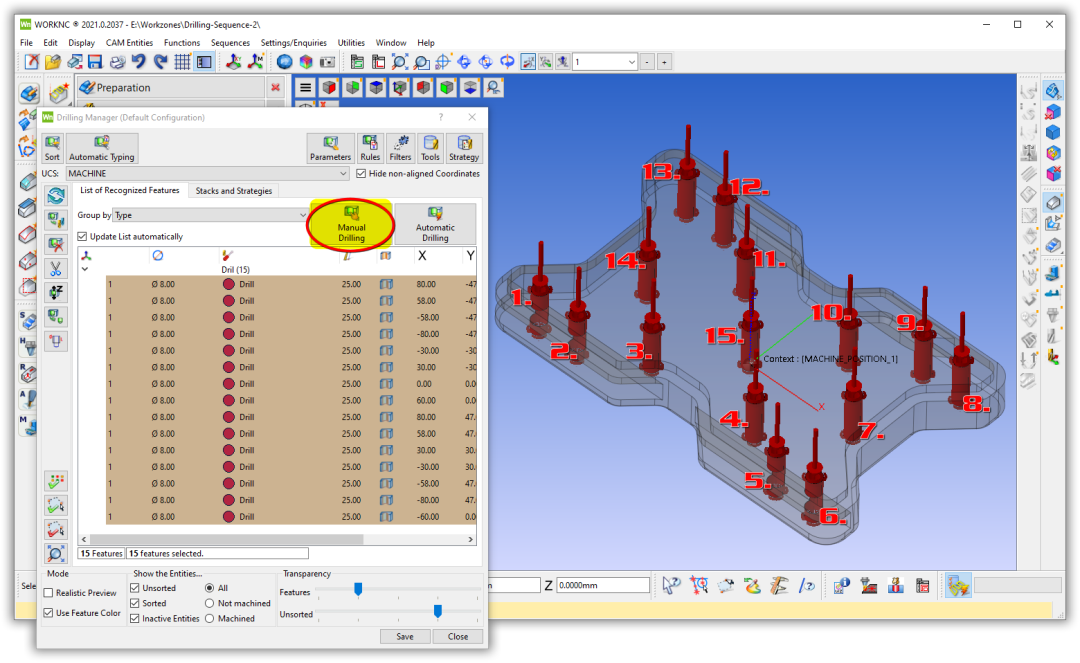Open the Settings/Enquiries menu

click(293, 43)
